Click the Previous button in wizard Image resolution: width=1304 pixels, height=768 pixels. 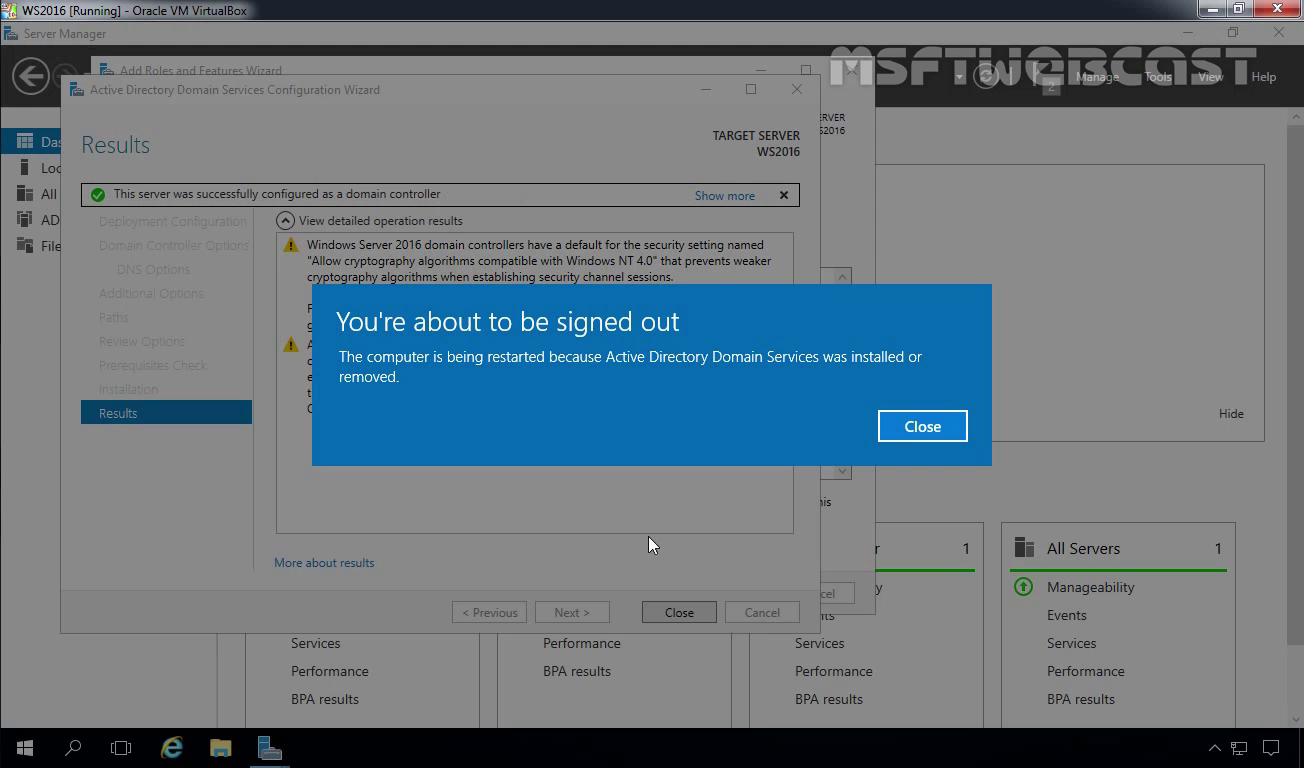(489, 612)
